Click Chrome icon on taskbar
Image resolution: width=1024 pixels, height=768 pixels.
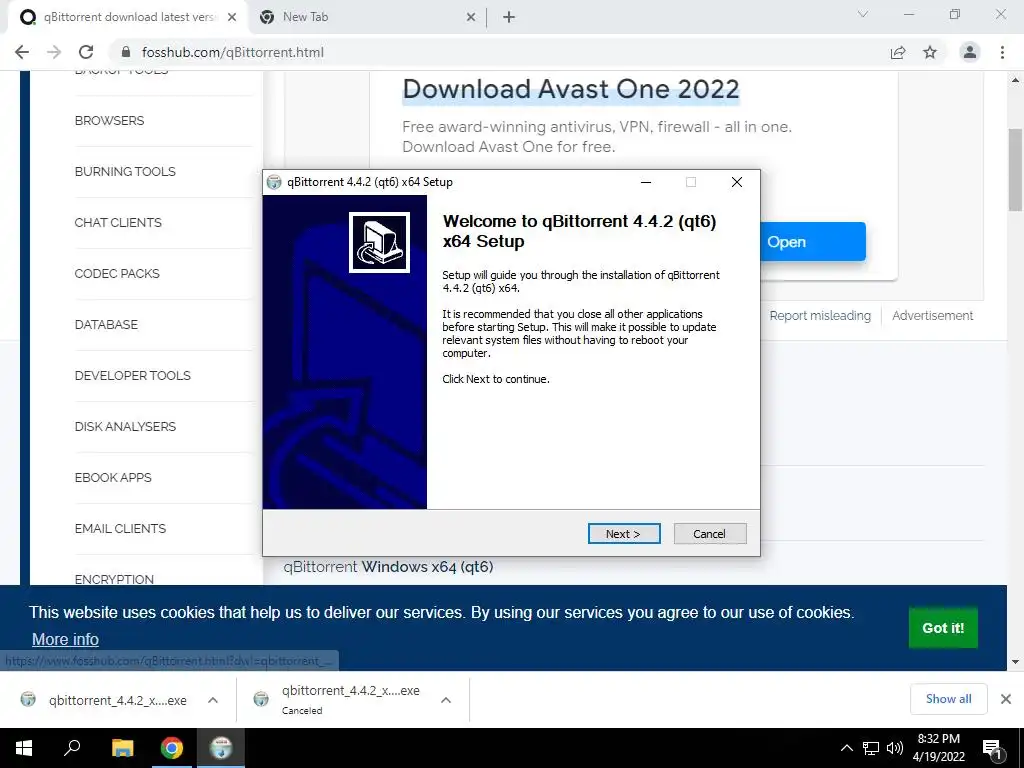(172, 748)
